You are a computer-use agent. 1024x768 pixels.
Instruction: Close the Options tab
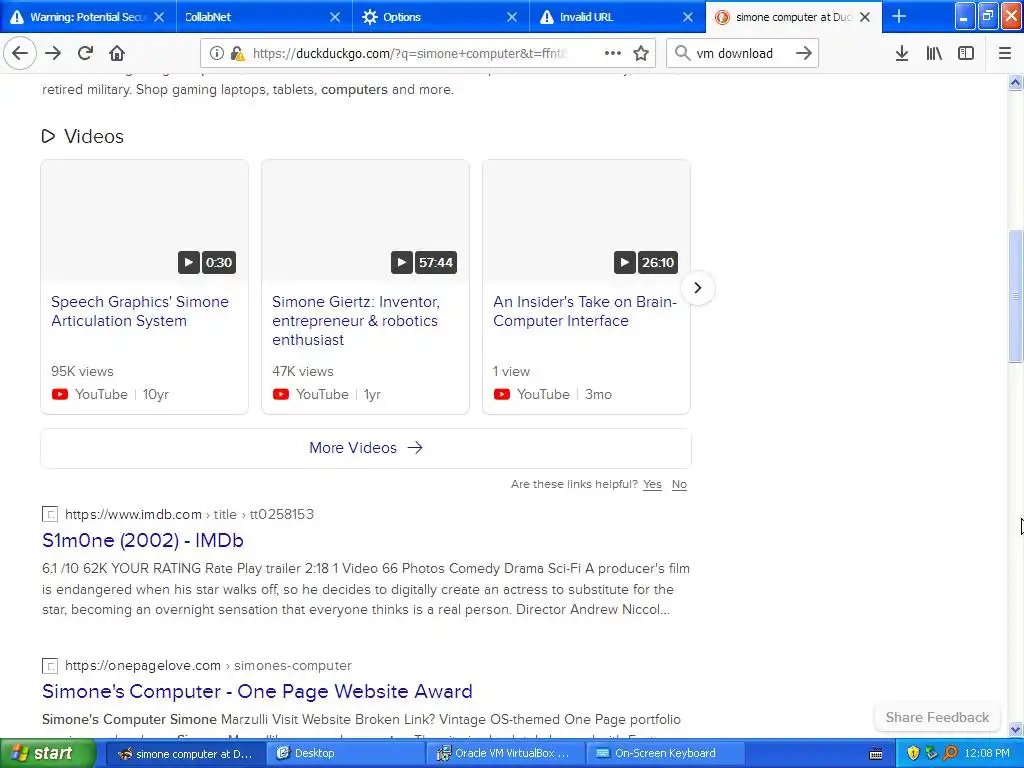pyautogui.click(x=512, y=17)
